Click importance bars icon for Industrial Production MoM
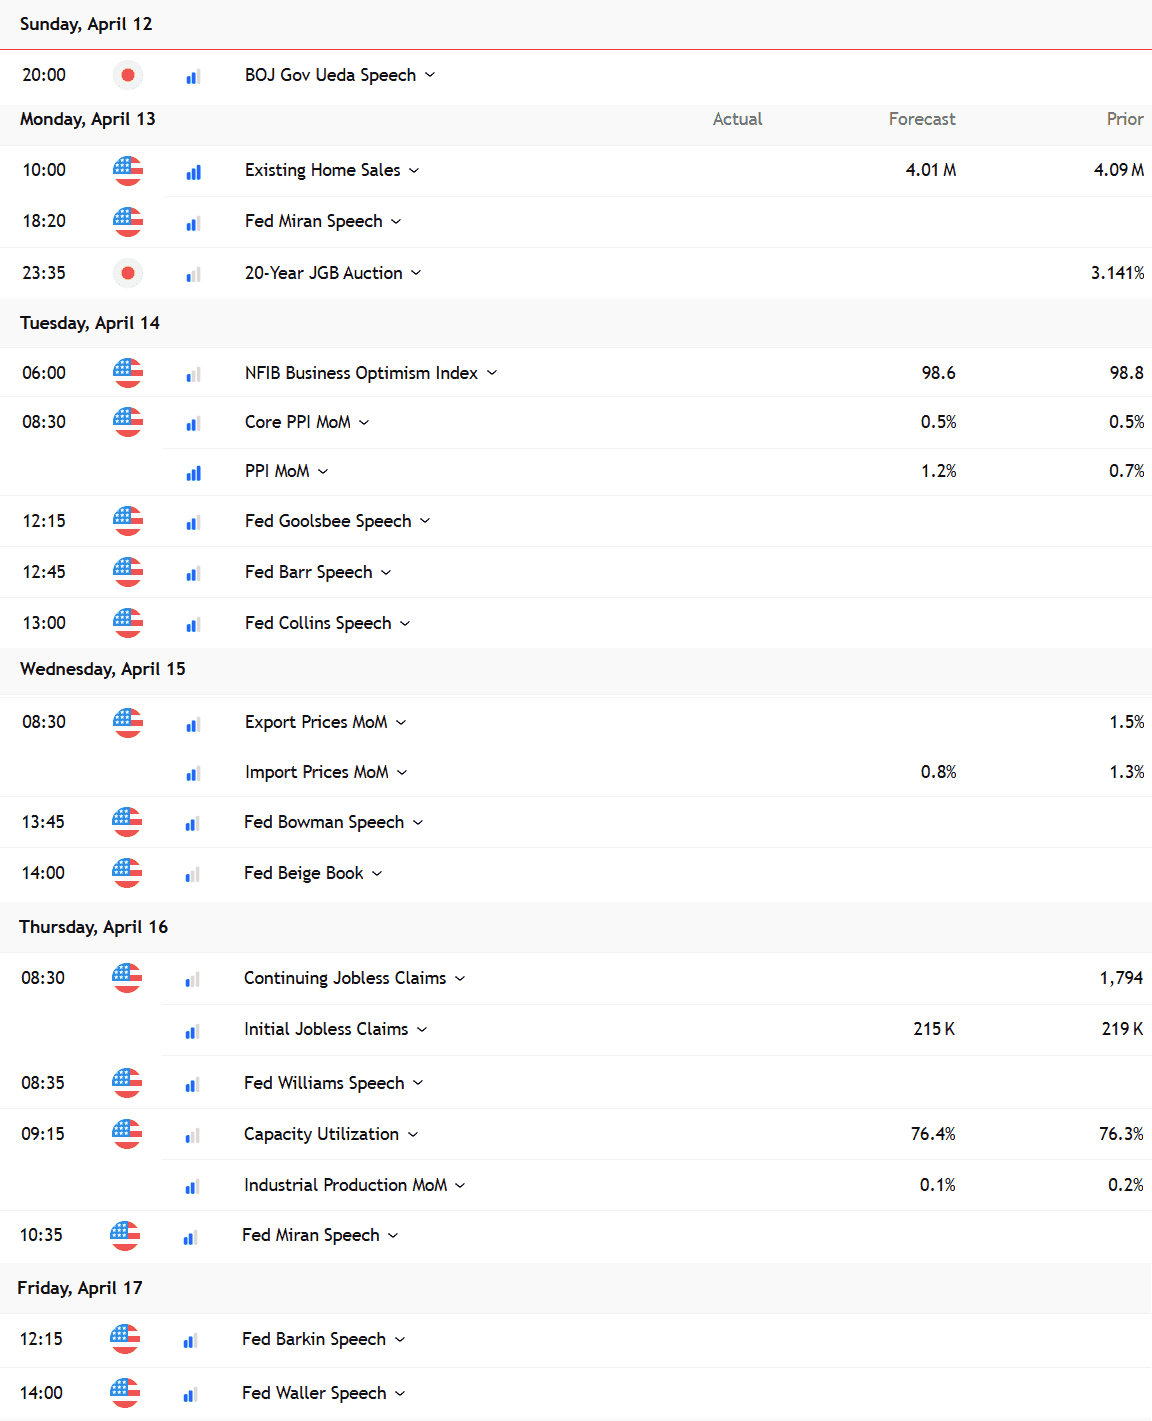1152x1421 pixels. [x=192, y=1186]
